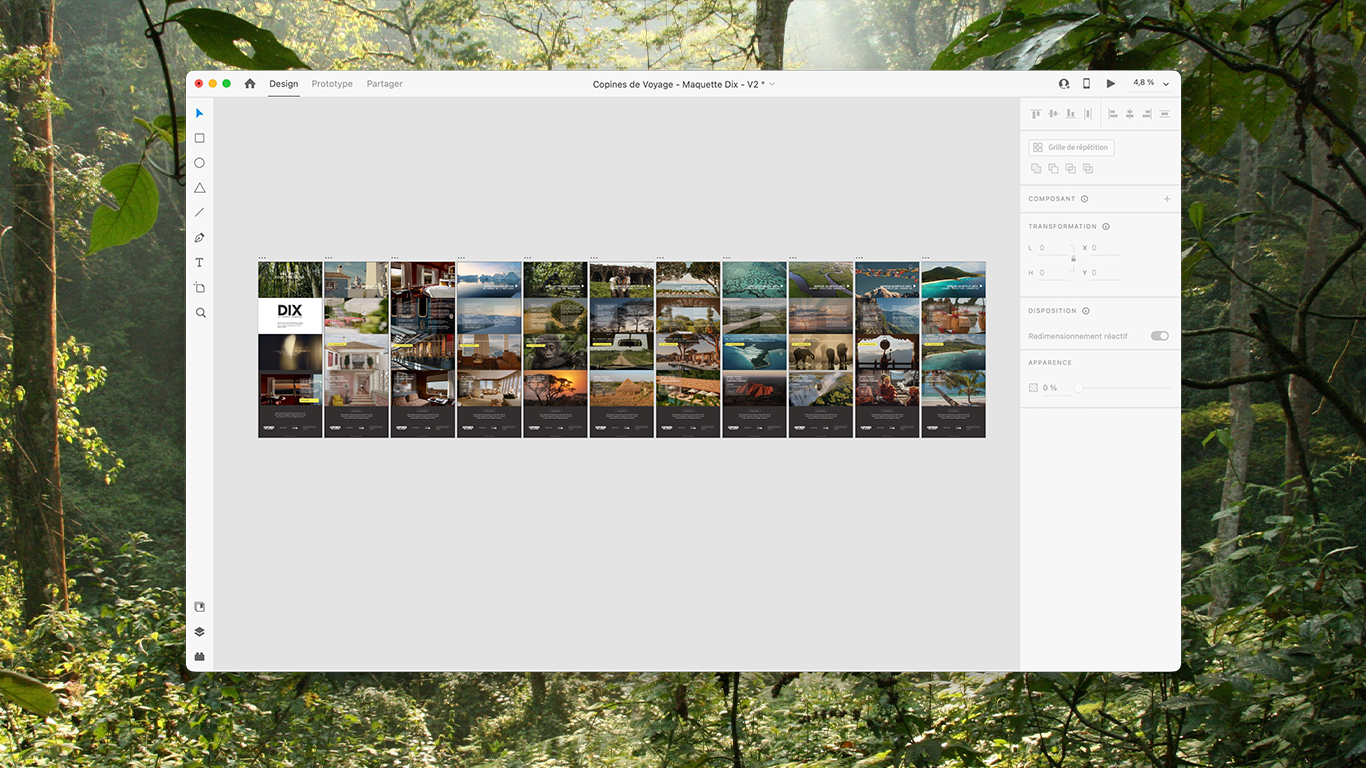This screenshot has height=768, width=1366.
Task: Open options dots above DIX artboard
Action: coord(262,258)
